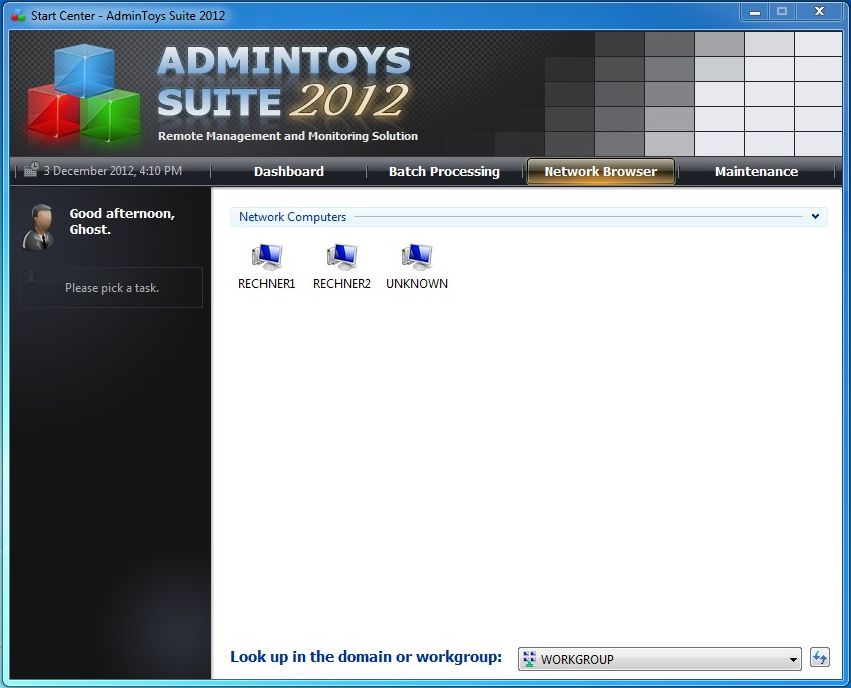851x688 pixels.
Task: Click the user avatar next to the greeting
Action: point(39,227)
